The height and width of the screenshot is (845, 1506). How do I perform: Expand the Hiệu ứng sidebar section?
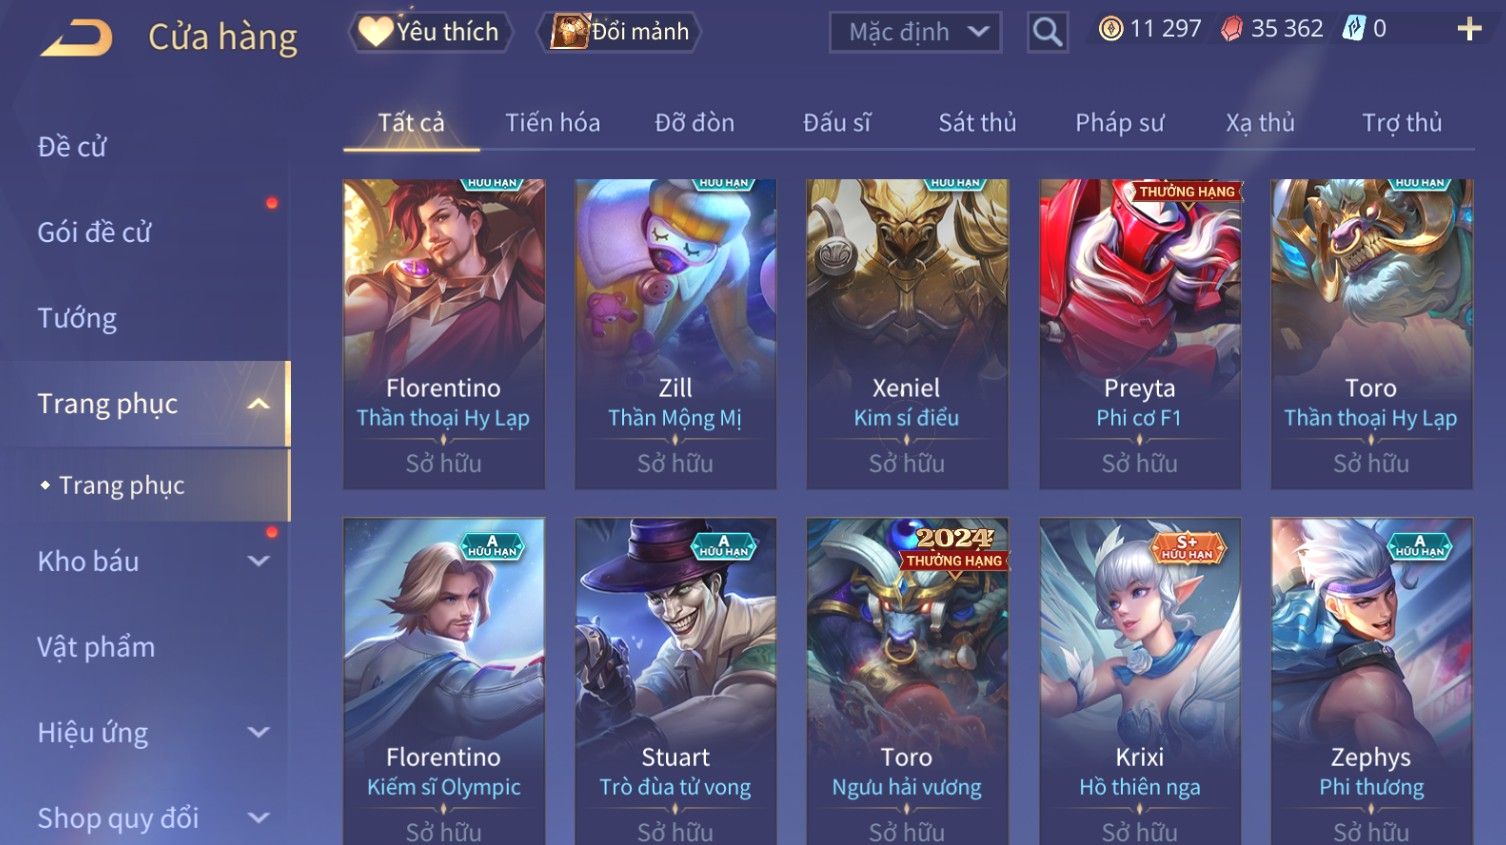click(258, 733)
